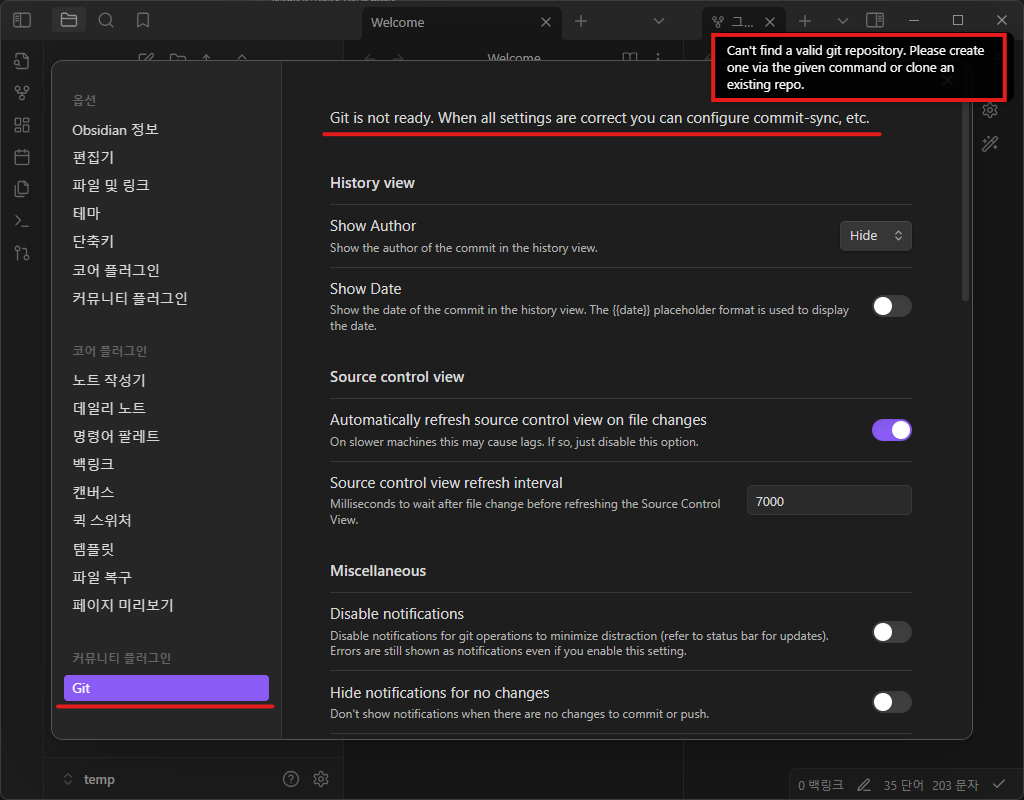Click the pencil editing mode status icon

click(864, 784)
